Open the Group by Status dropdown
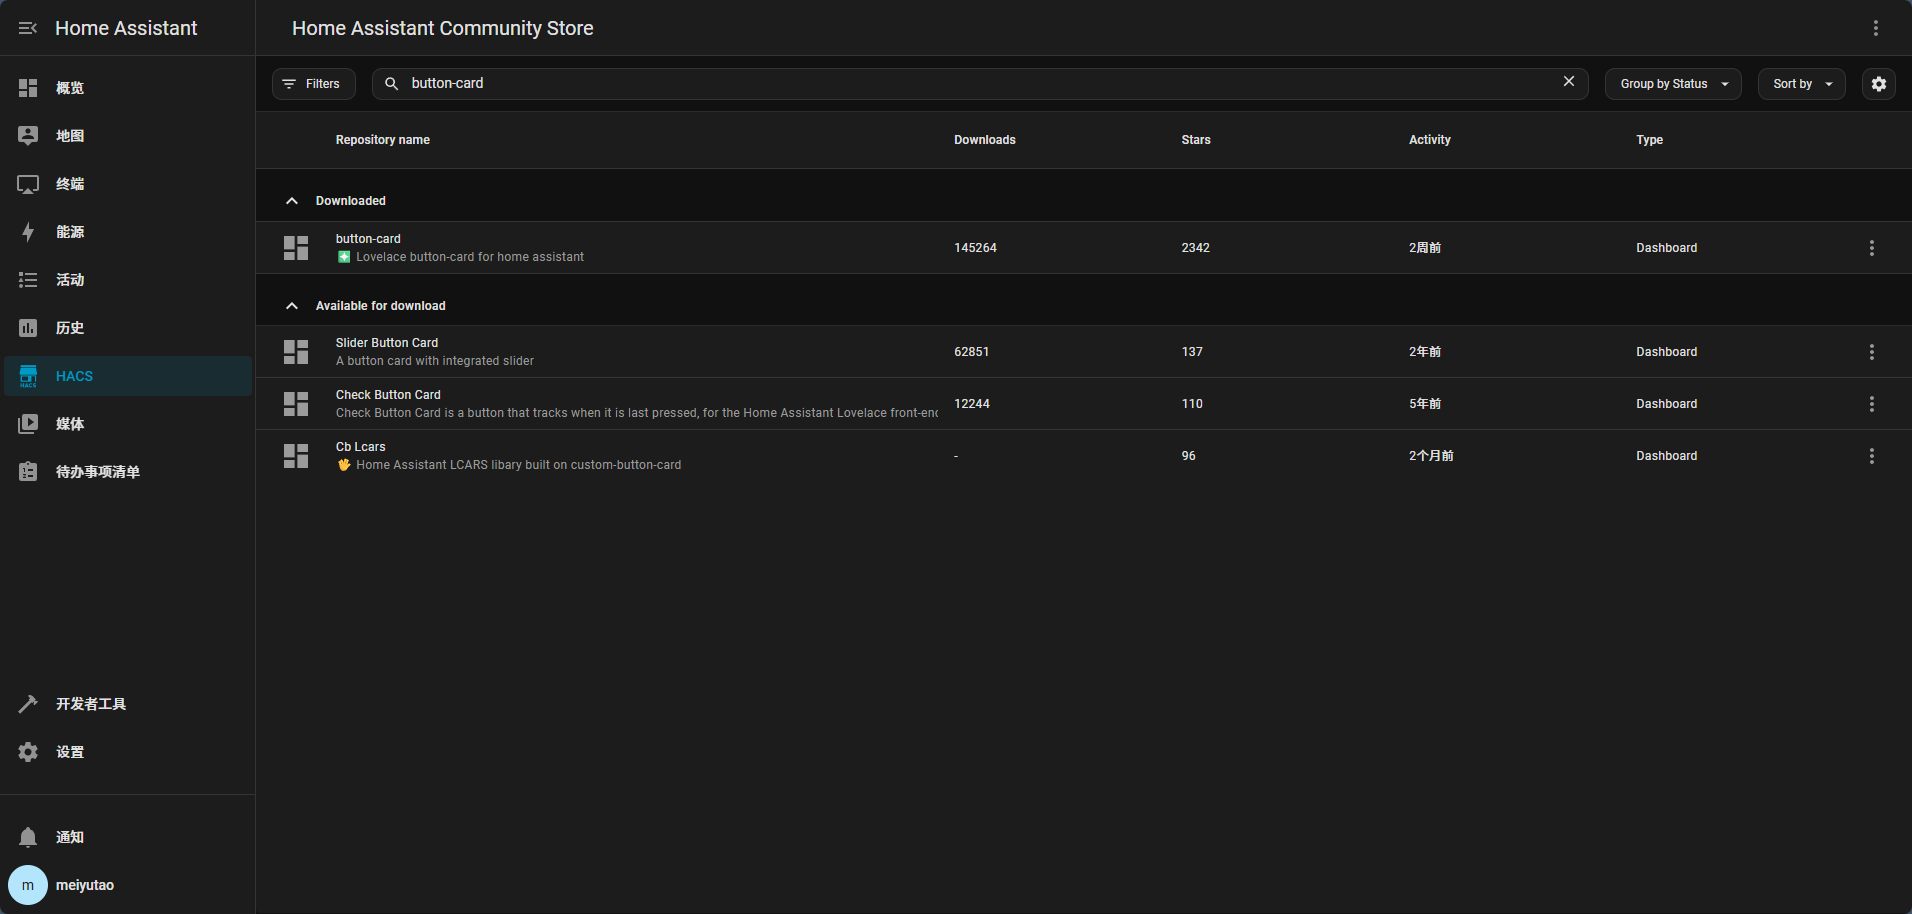Image resolution: width=1912 pixels, height=914 pixels. 1672,84
